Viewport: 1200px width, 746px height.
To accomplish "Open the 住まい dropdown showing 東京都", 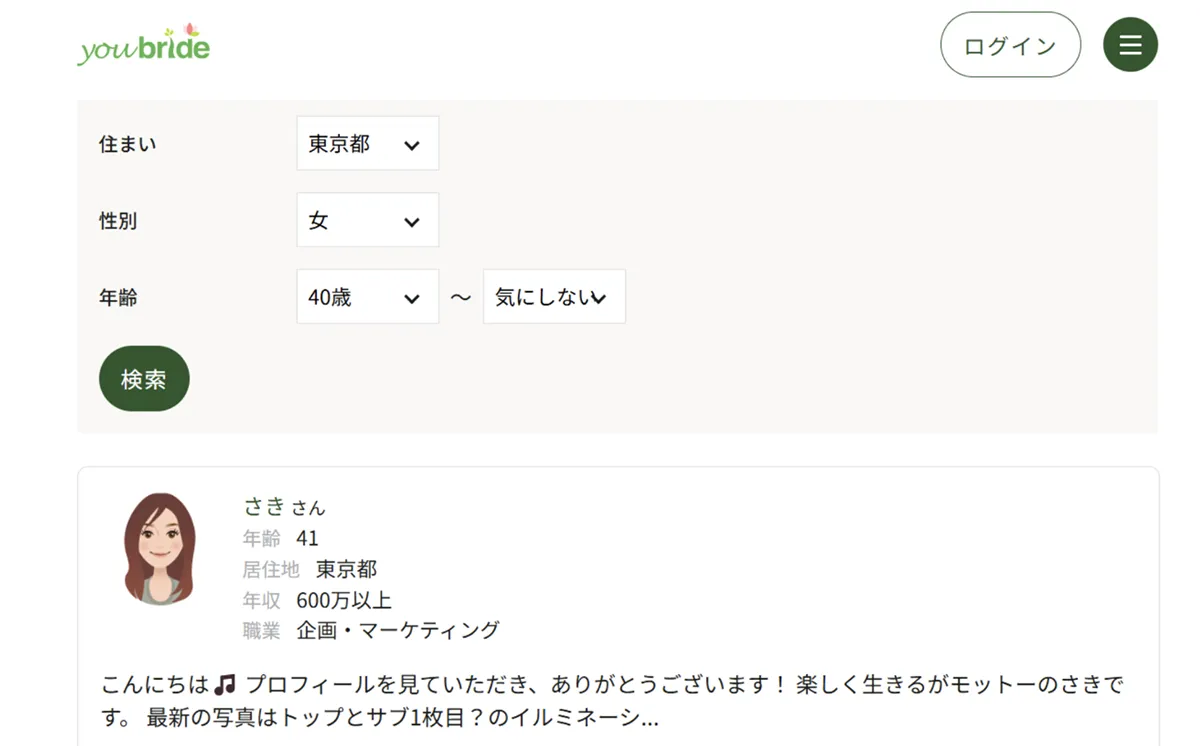I will 367,143.
